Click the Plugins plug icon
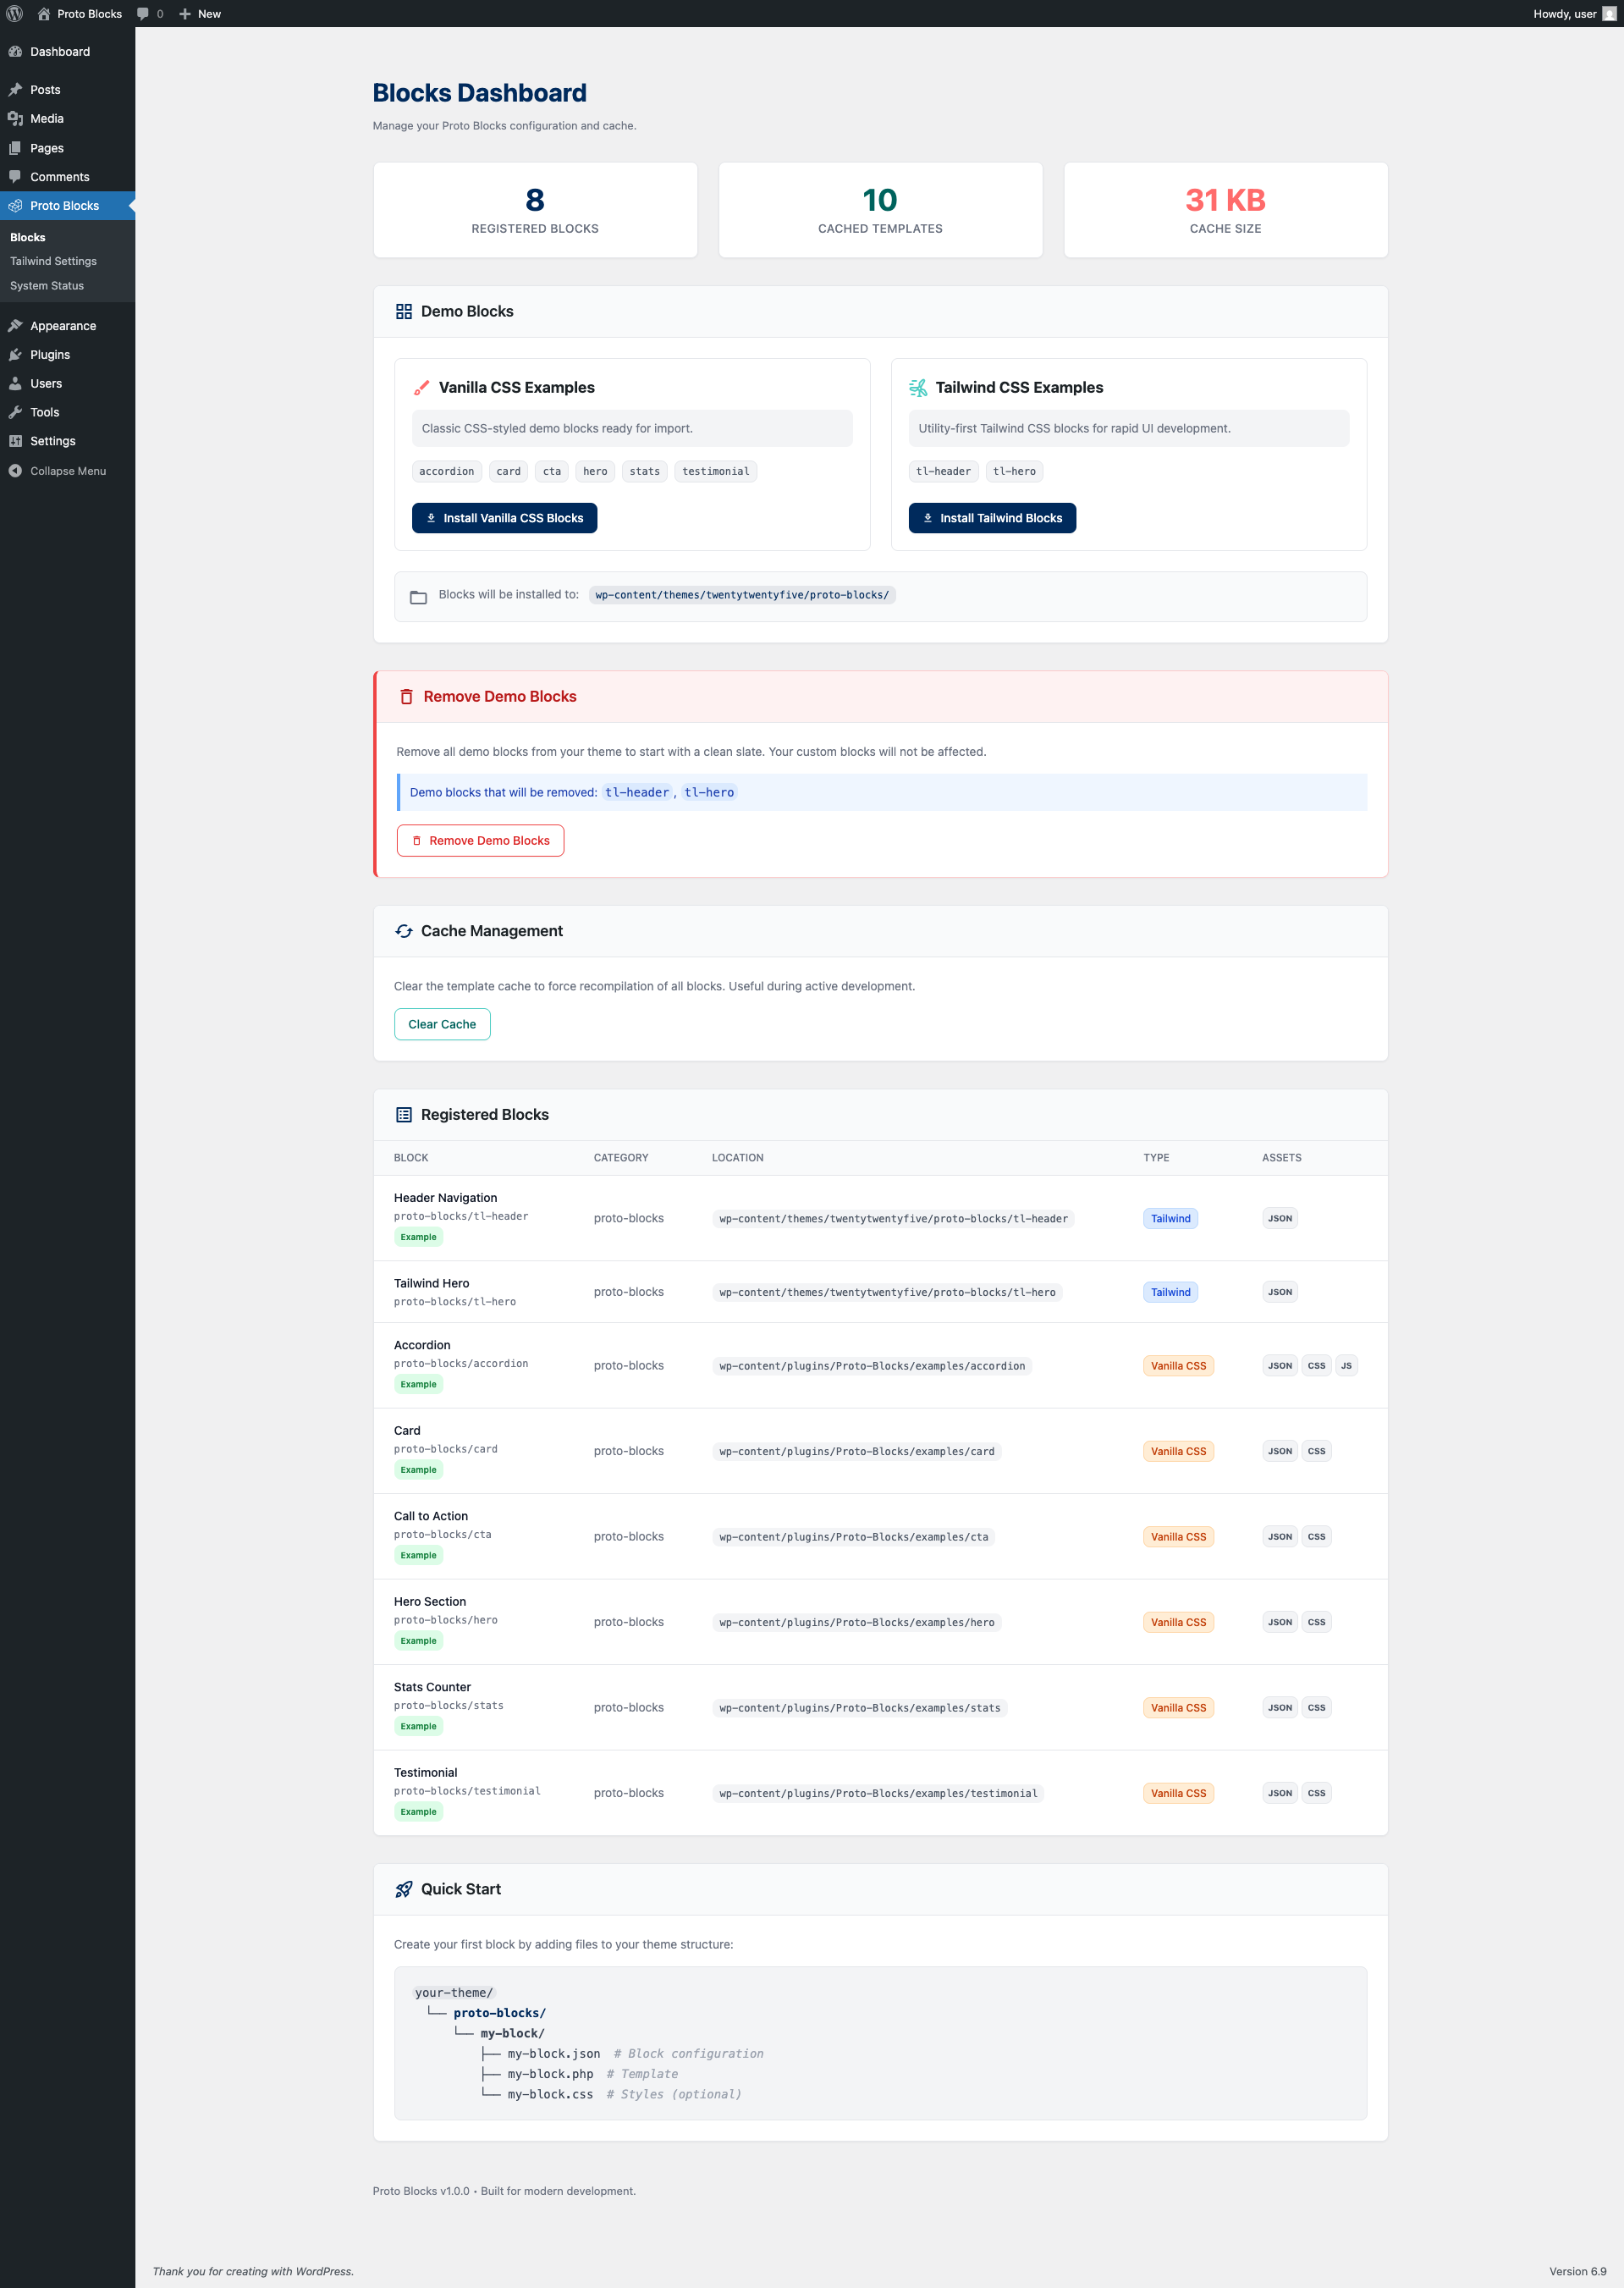This screenshot has width=1624, height=2288. [15, 355]
